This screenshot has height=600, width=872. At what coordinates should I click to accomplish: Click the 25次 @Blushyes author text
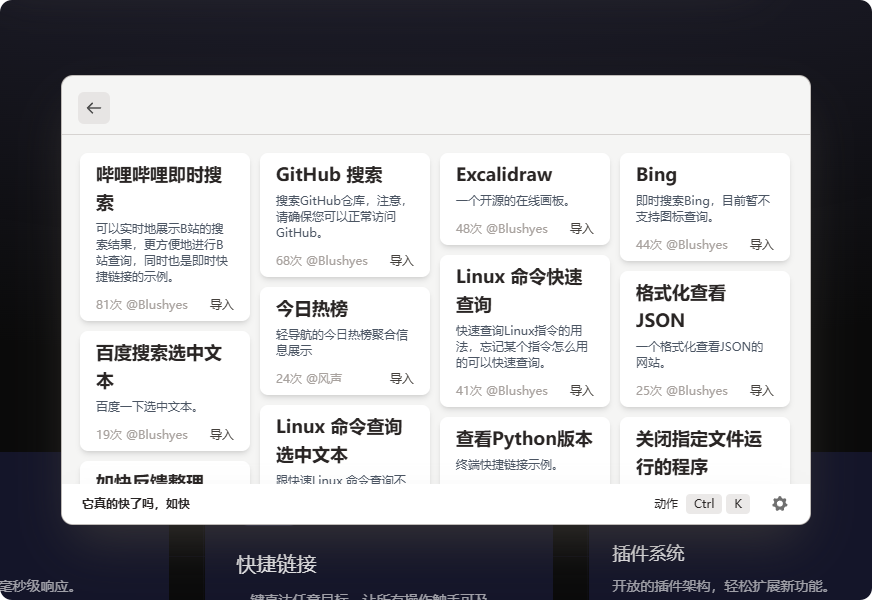(682, 391)
